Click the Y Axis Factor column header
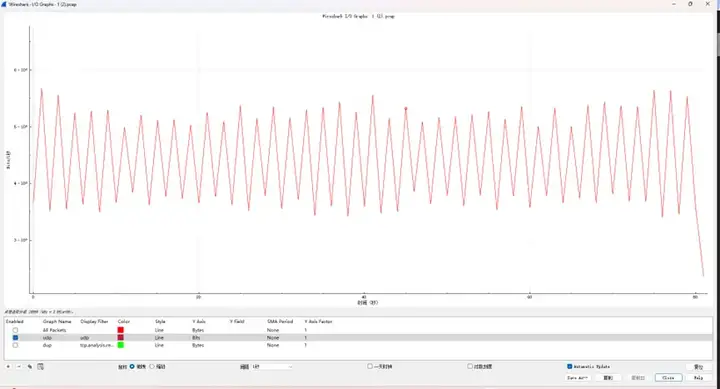720x389 pixels. (318, 321)
